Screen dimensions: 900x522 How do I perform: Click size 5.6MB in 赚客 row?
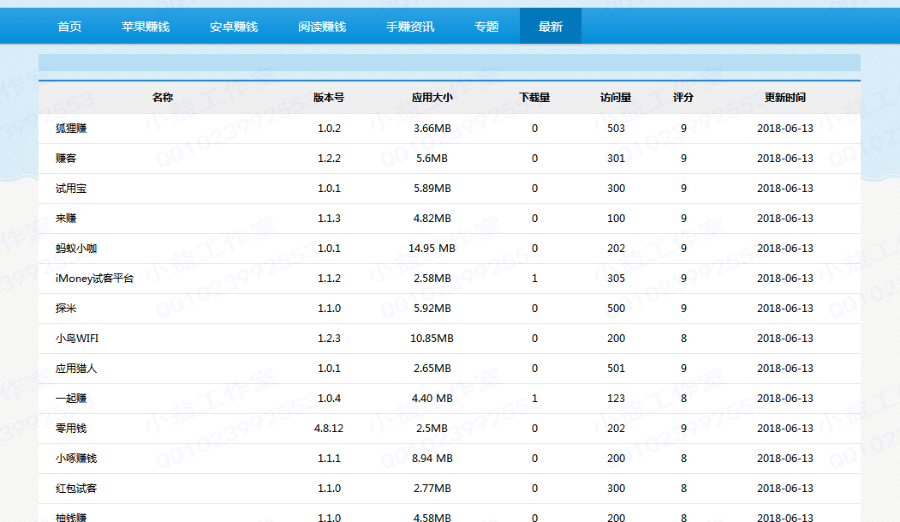432,158
